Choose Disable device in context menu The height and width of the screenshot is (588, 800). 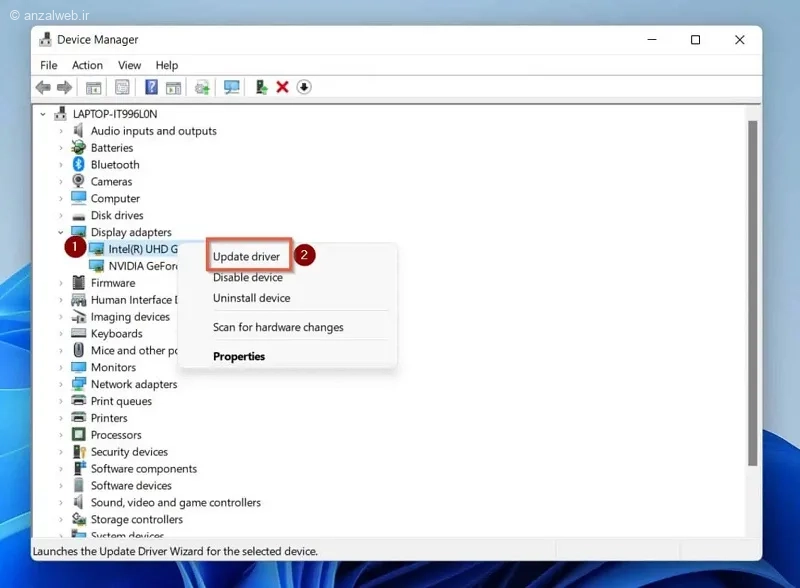tap(248, 277)
